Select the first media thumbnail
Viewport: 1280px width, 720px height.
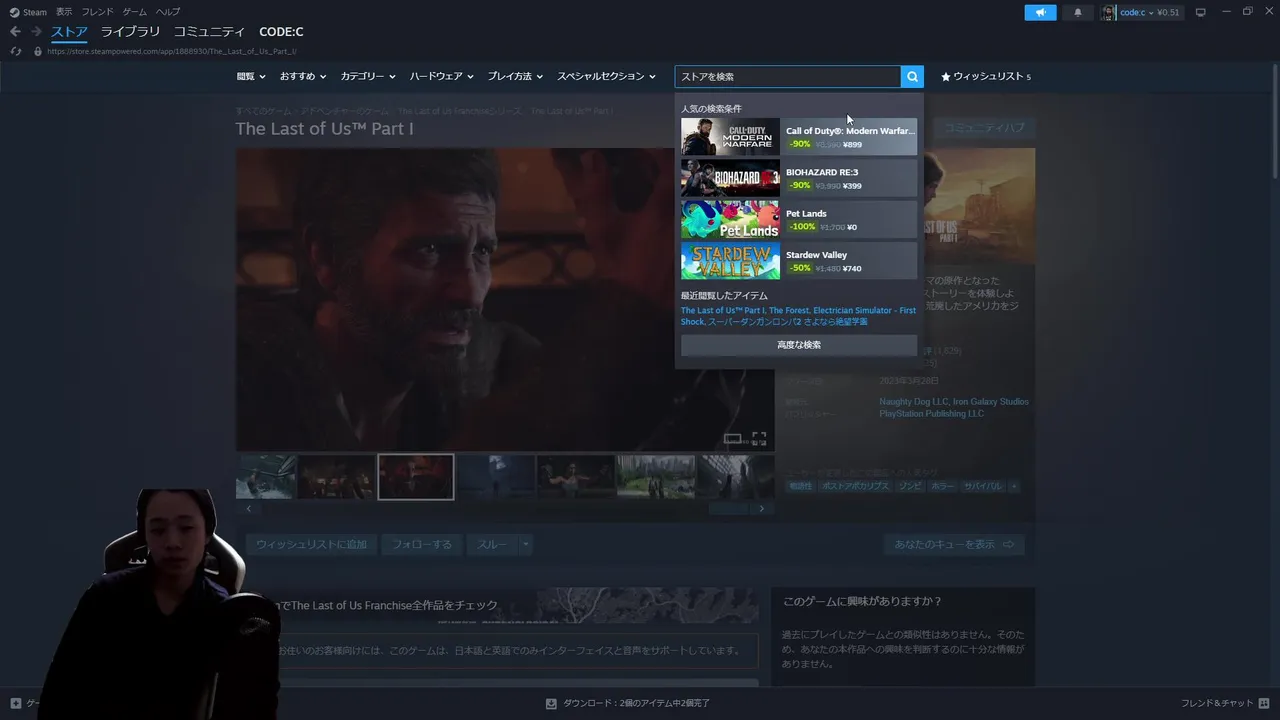tap(265, 476)
